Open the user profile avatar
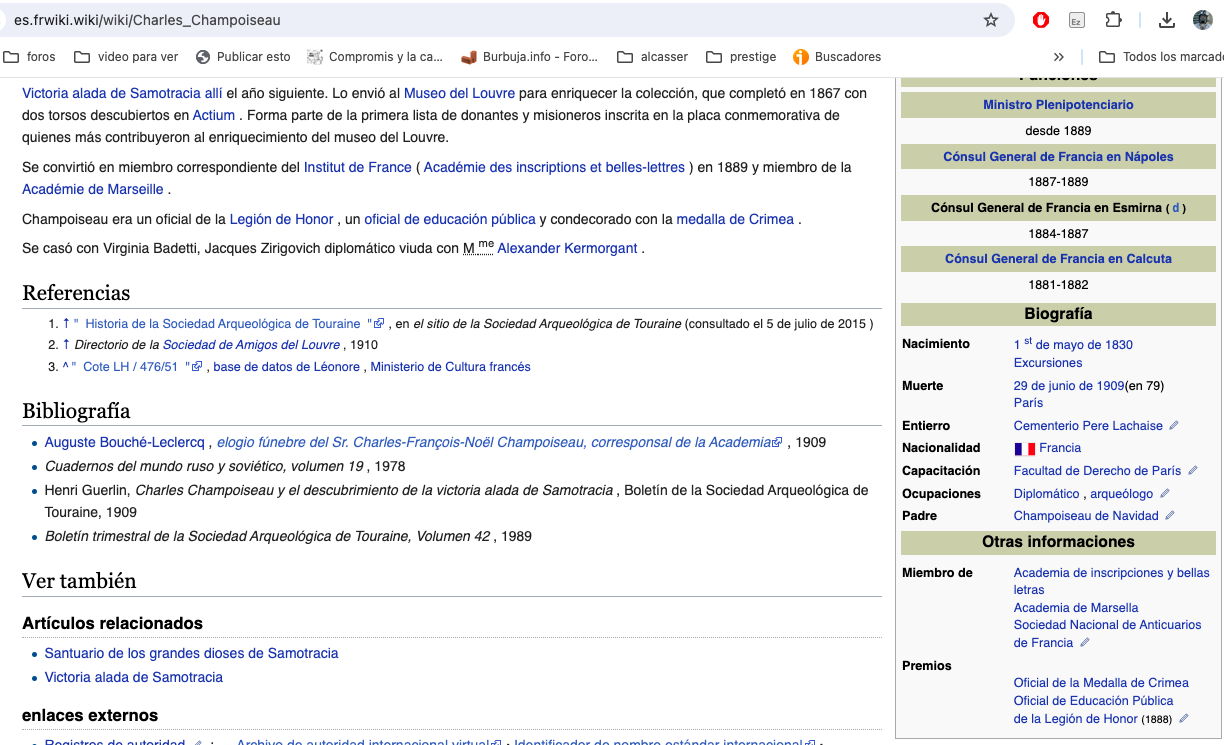 pos(1203,20)
